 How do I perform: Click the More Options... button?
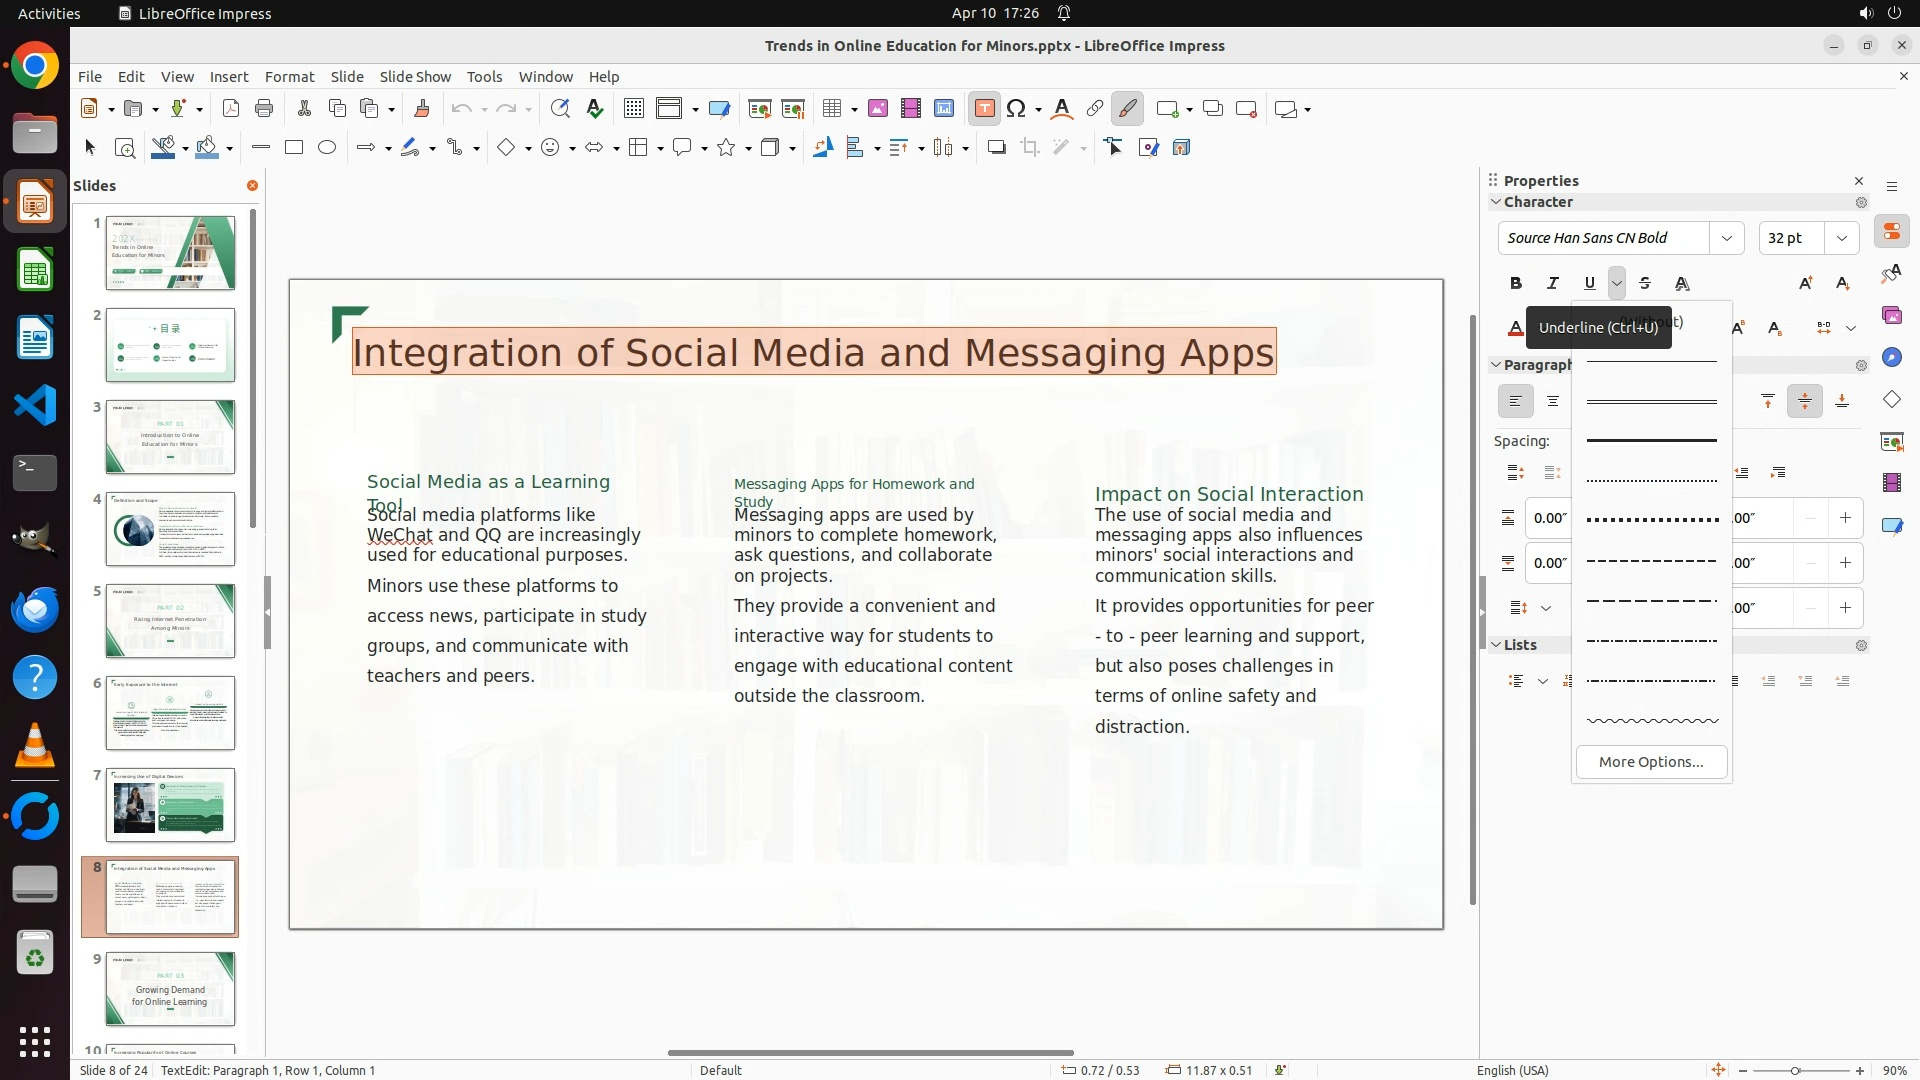tap(1651, 762)
